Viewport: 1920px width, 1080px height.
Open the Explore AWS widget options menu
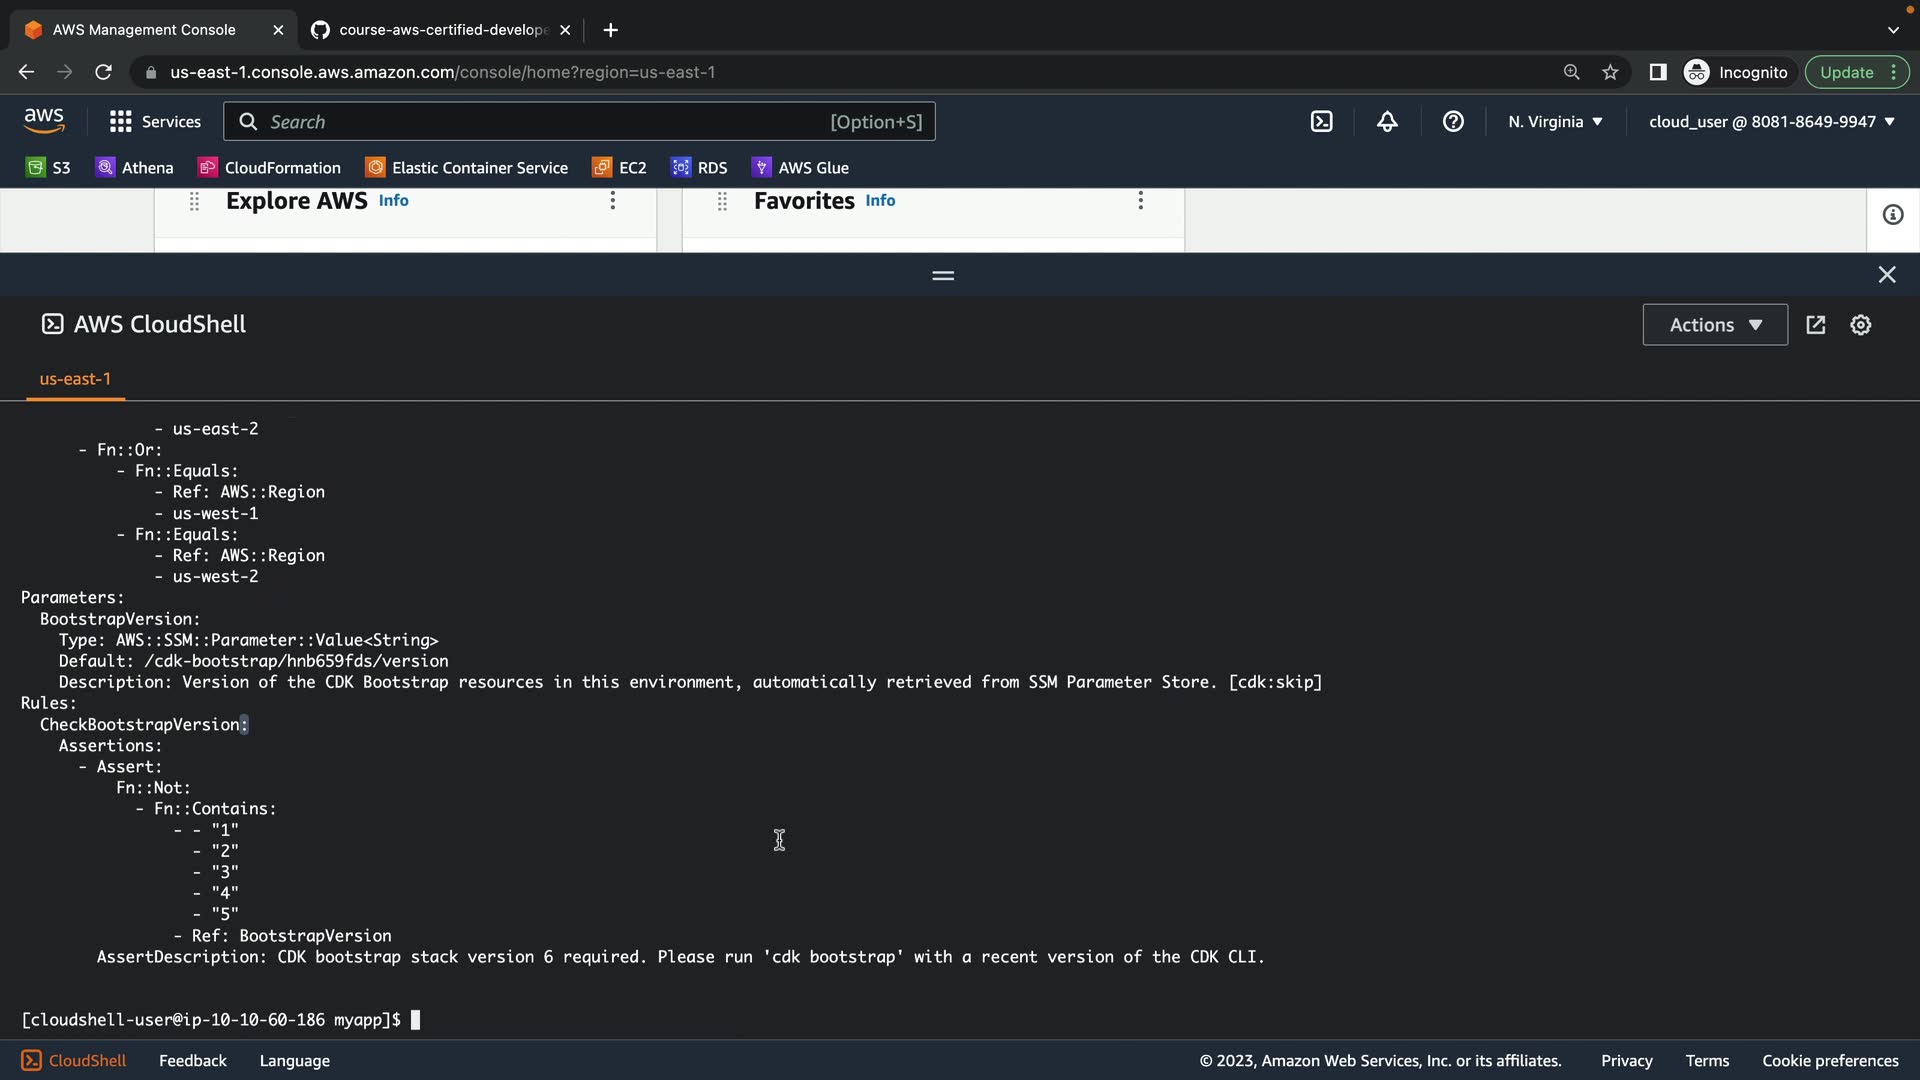[x=613, y=201]
